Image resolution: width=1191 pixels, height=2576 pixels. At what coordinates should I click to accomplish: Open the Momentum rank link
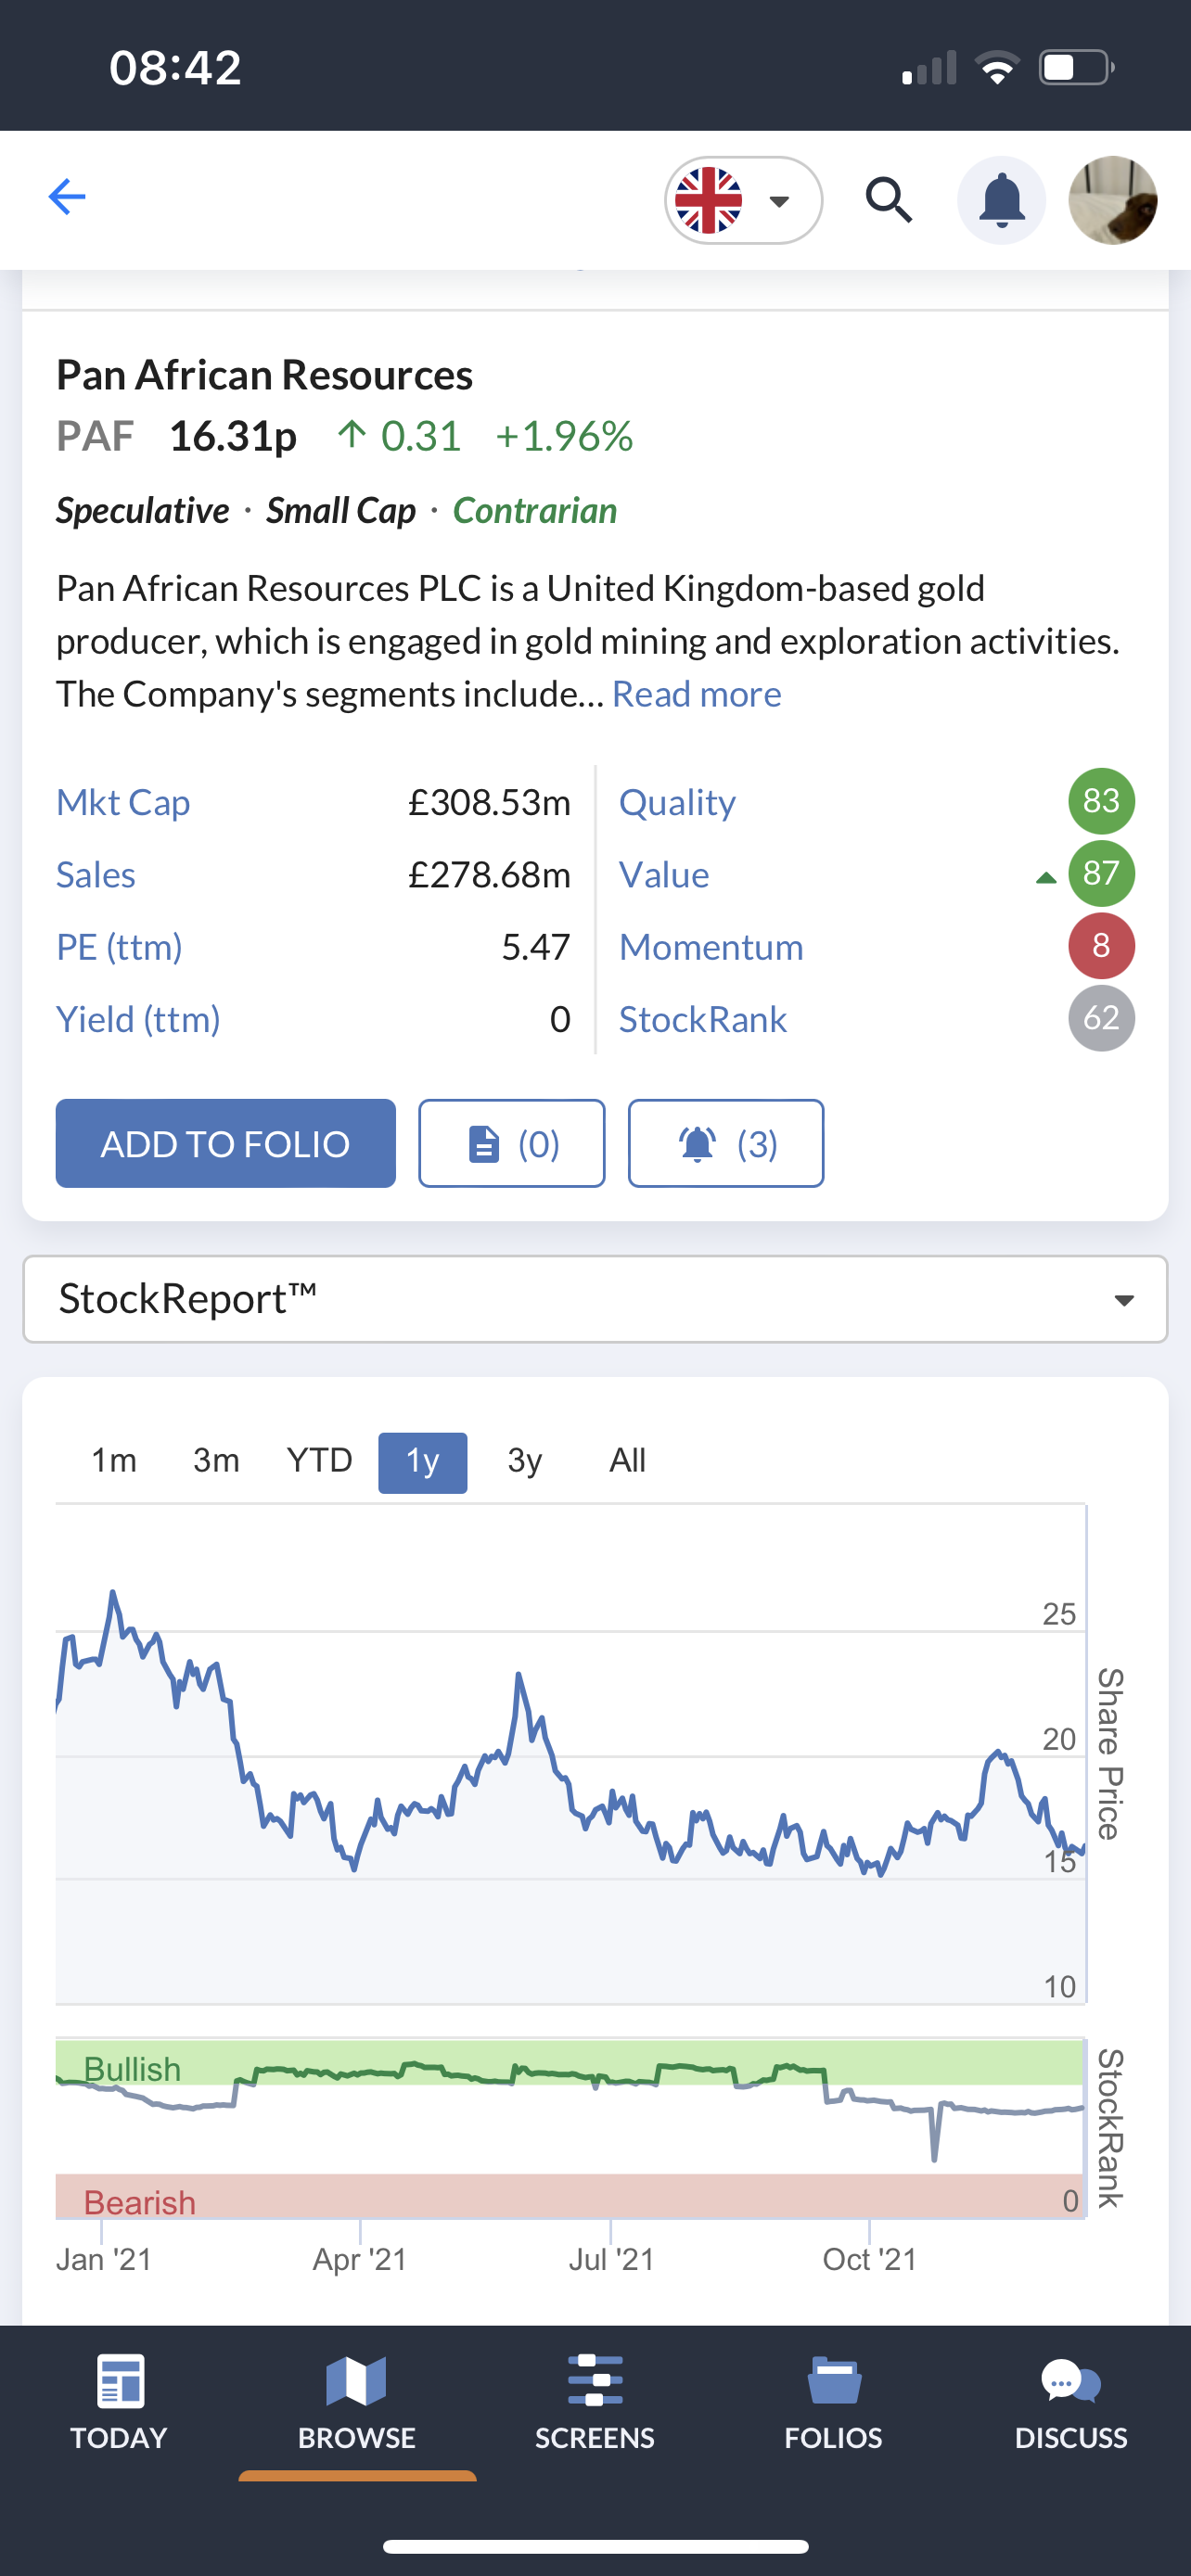pos(711,947)
